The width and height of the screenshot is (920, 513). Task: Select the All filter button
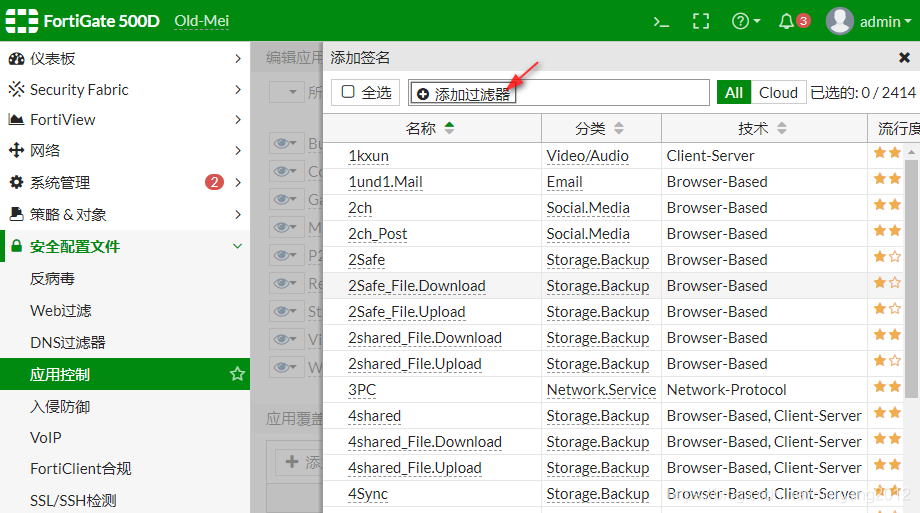[x=733, y=93]
